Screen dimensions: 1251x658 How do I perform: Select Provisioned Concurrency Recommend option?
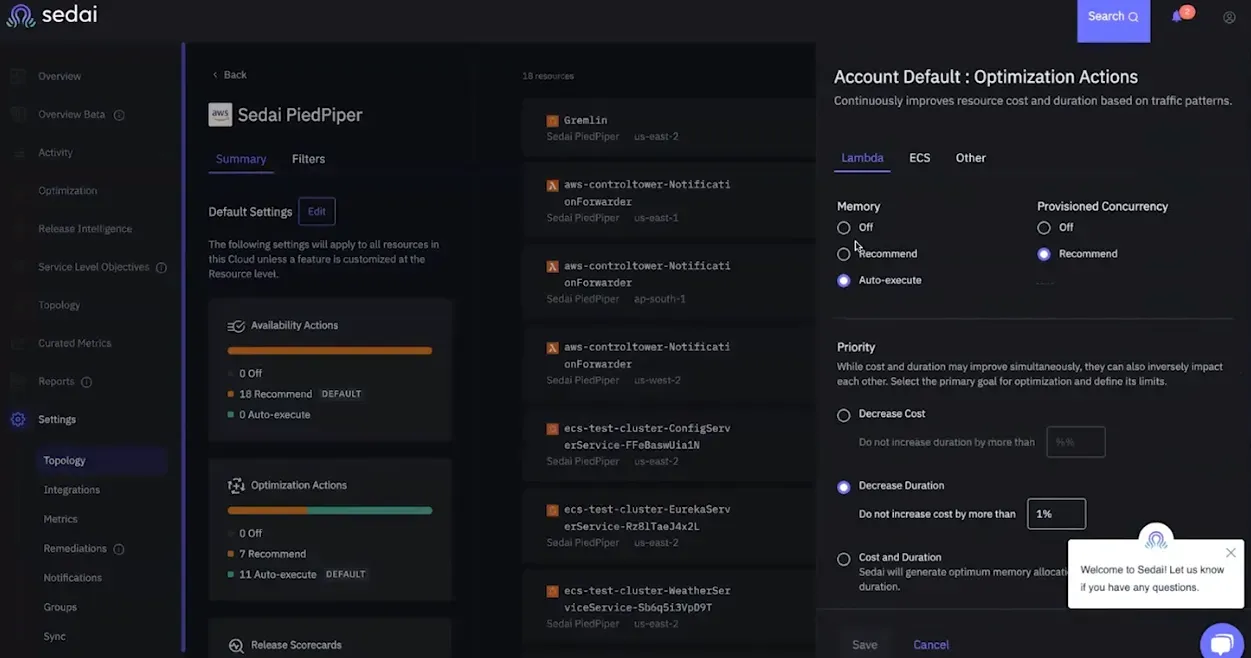click(1044, 254)
